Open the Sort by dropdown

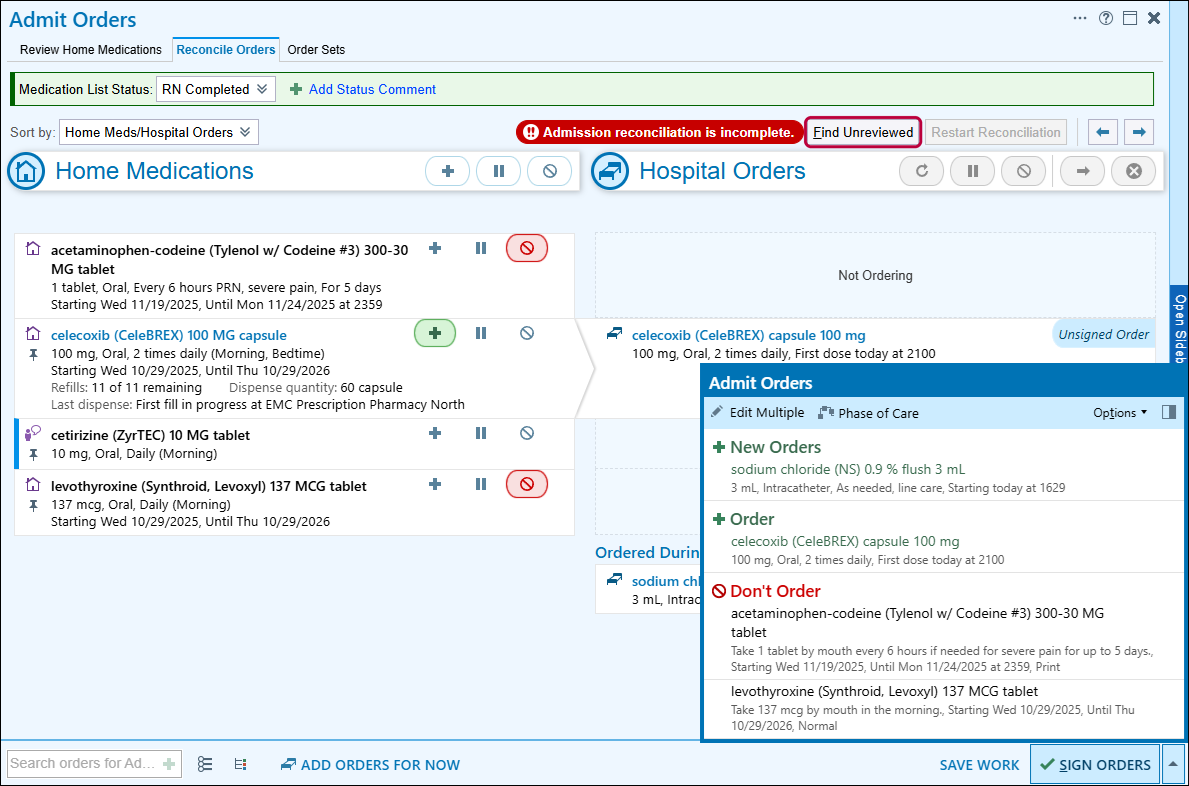point(158,132)
